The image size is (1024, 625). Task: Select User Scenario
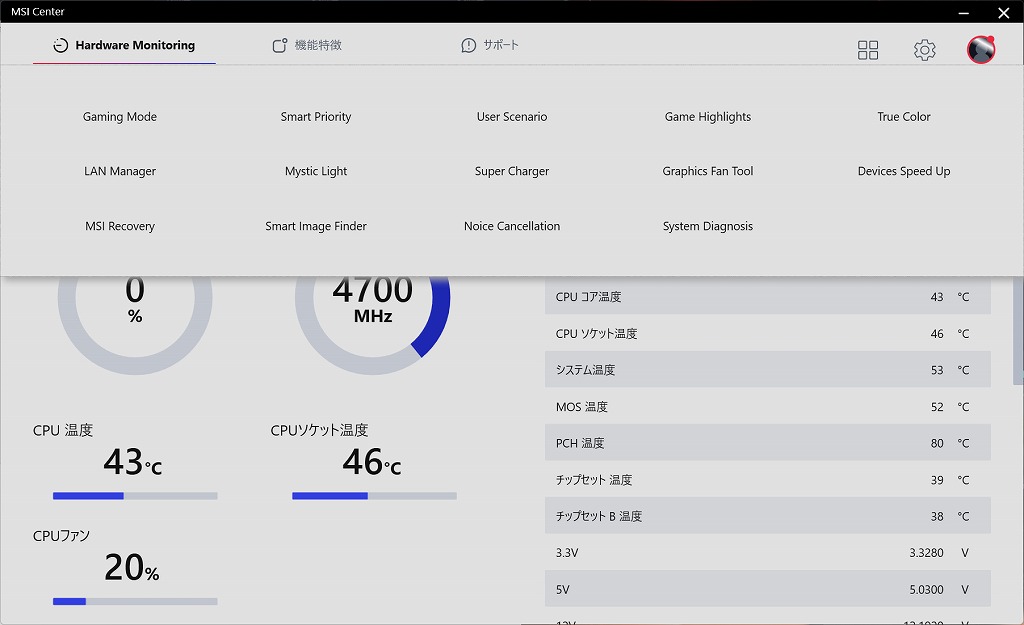click(x=512, y=116)
